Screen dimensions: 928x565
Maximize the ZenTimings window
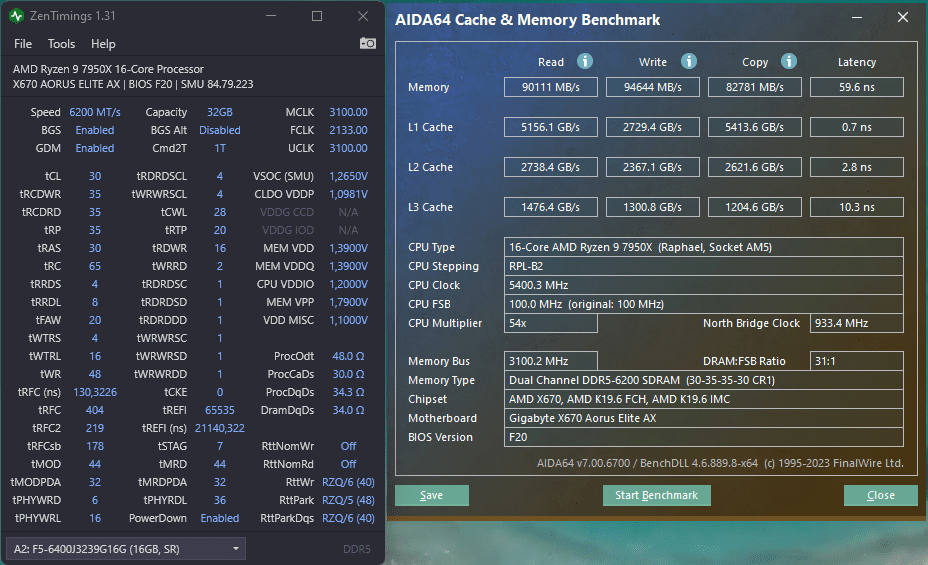[x=317, y=16]
